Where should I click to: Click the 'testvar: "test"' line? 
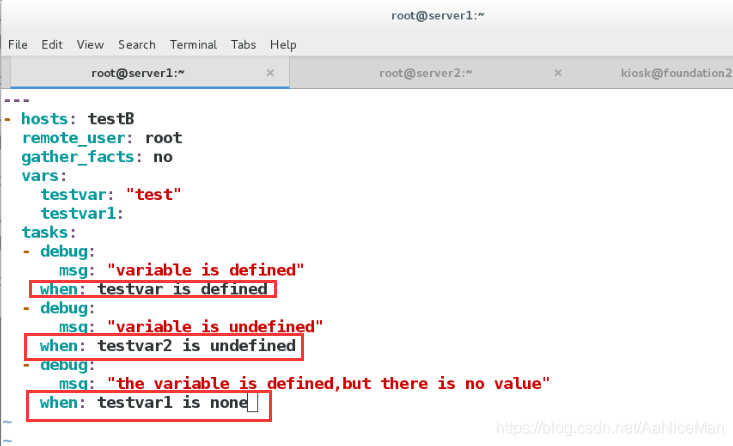click(x=111, y=194)
